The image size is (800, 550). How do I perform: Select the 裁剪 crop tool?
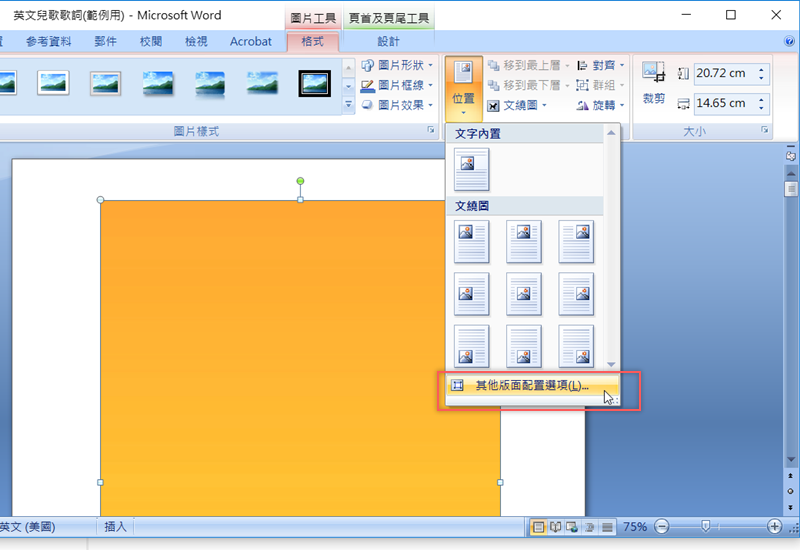(654, 83)
